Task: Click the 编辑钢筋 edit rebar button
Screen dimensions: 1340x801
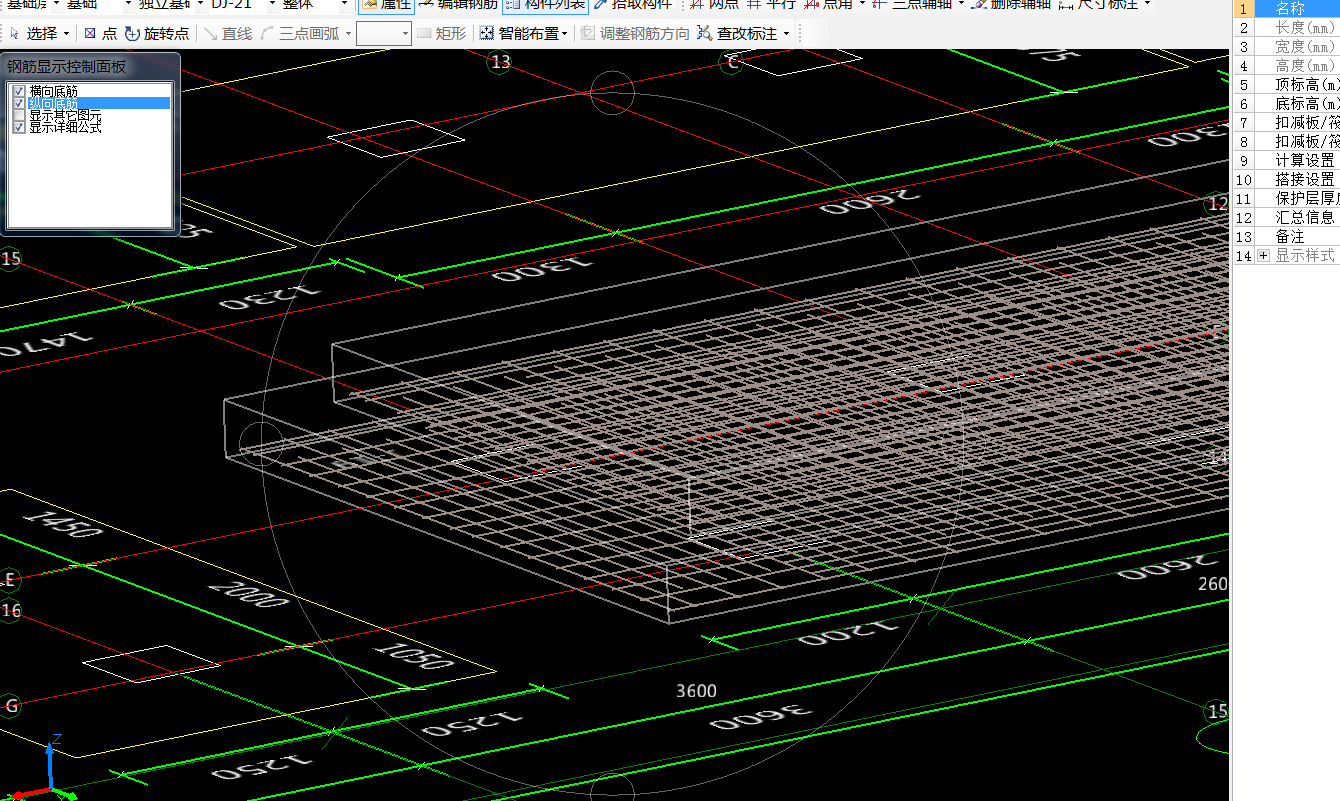Action: (x=456, y=5)
